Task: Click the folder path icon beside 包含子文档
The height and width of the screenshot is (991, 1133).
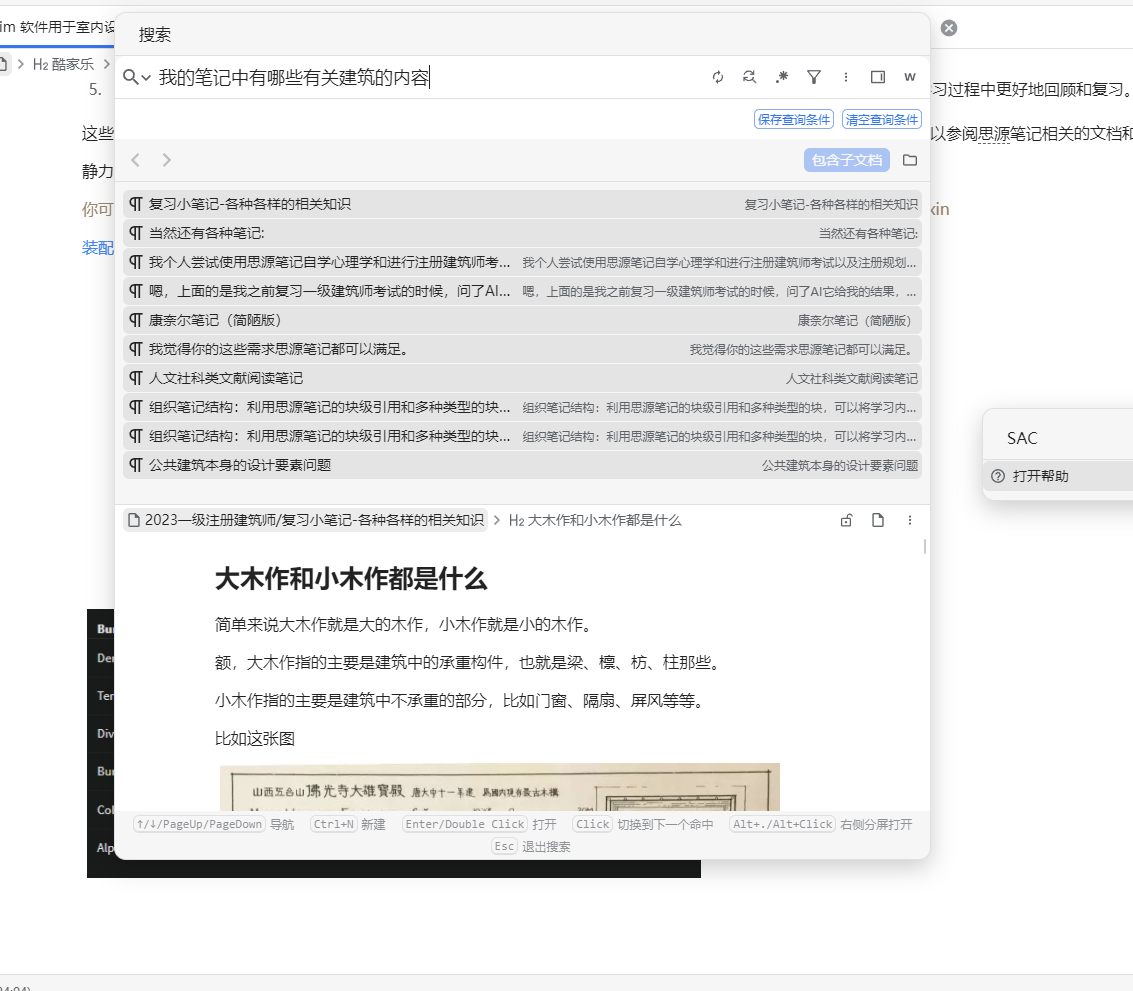Action: tap(909, 160)
